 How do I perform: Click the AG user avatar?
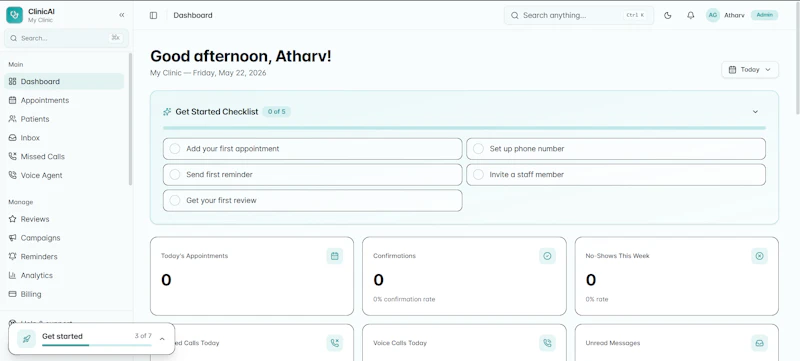pos(713,15)
